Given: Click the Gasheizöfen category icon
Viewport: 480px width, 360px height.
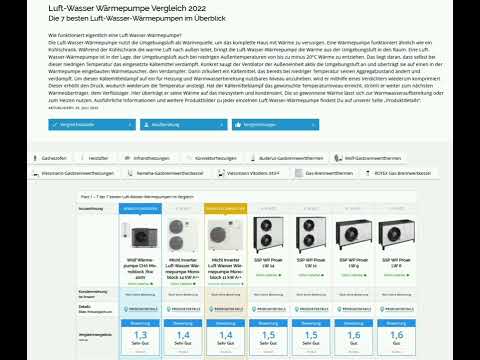Looking at the screenshot, I should (35, 158).
